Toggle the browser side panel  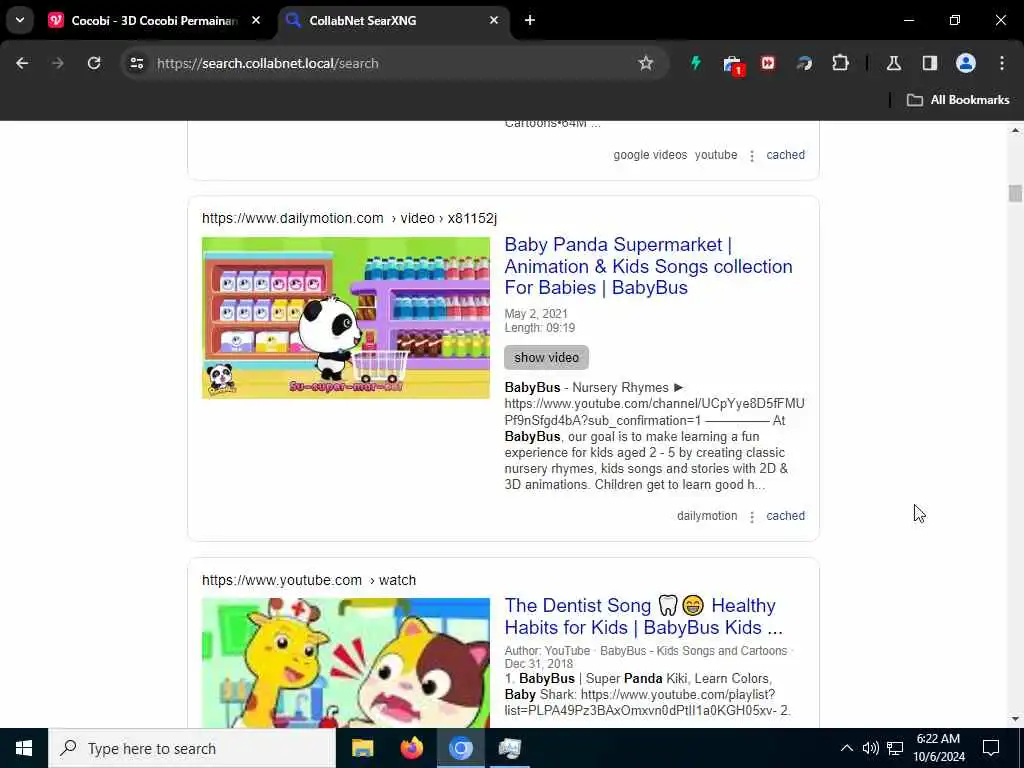[x=929, y=63]
